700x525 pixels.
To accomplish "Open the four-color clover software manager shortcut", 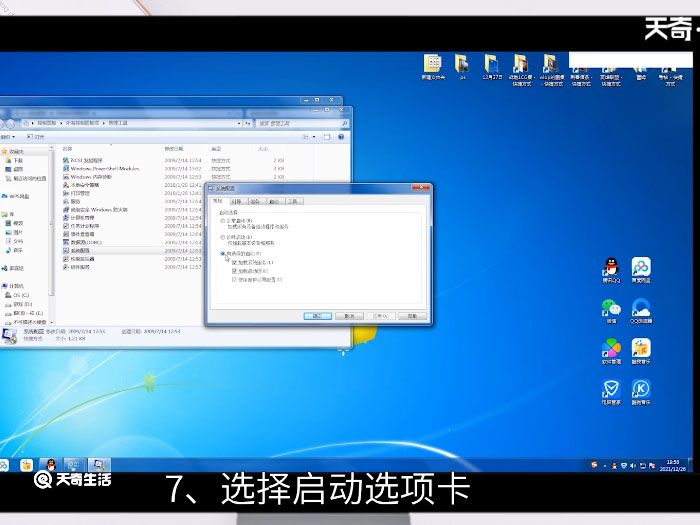I will point(611,351).
